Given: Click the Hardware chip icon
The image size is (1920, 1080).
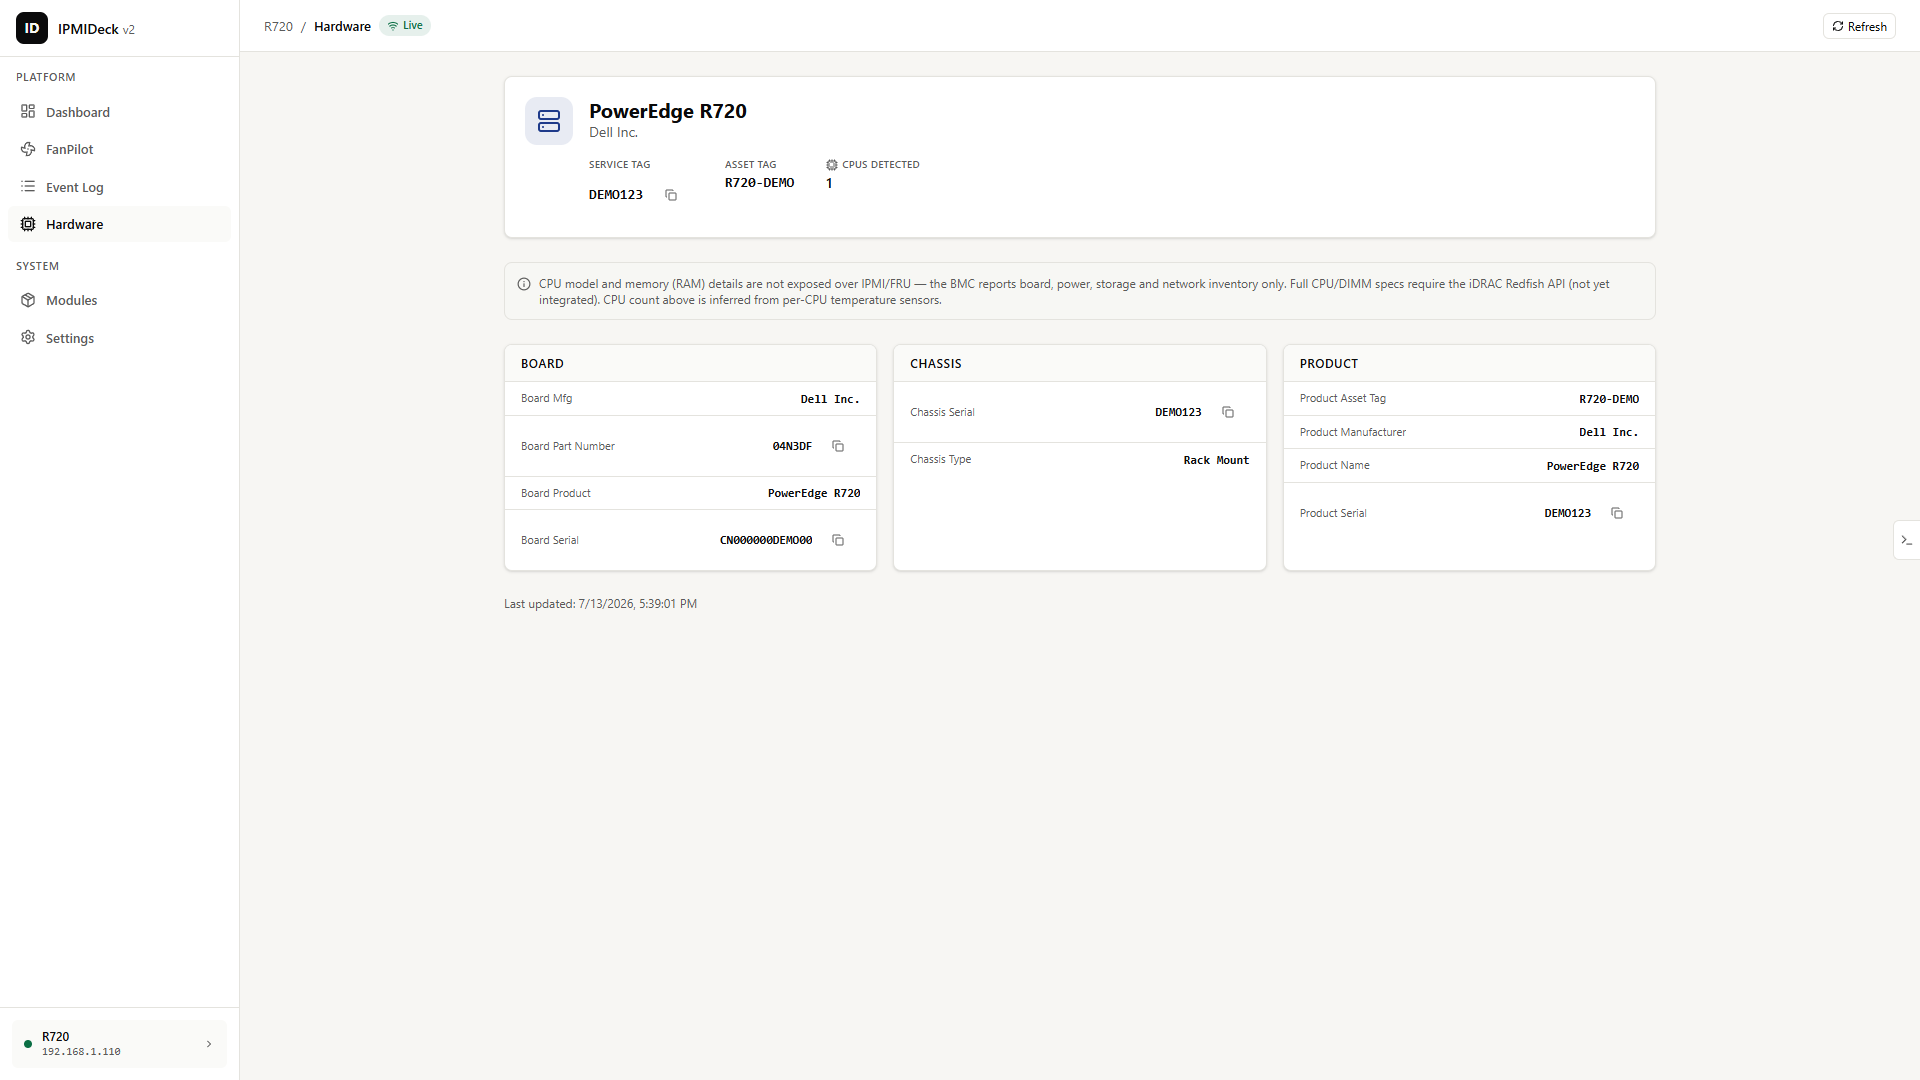Looking at the screenshot, I should [28, 224].
